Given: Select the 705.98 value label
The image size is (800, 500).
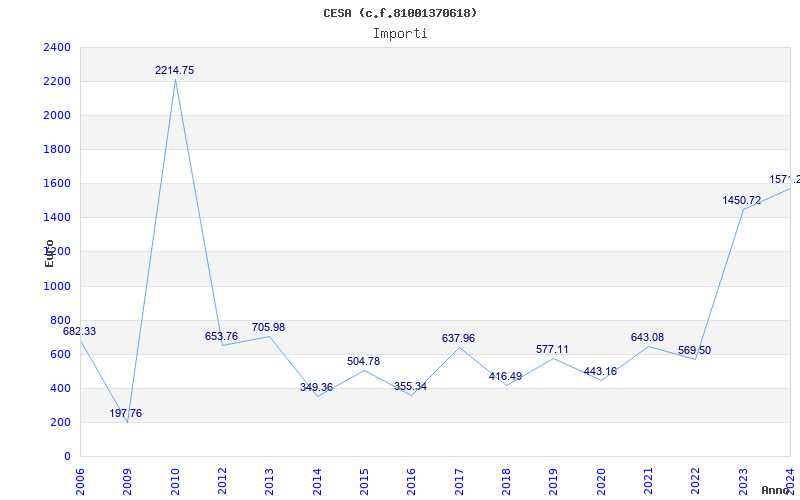Looking at the screenshot, I should pos(268,327).
